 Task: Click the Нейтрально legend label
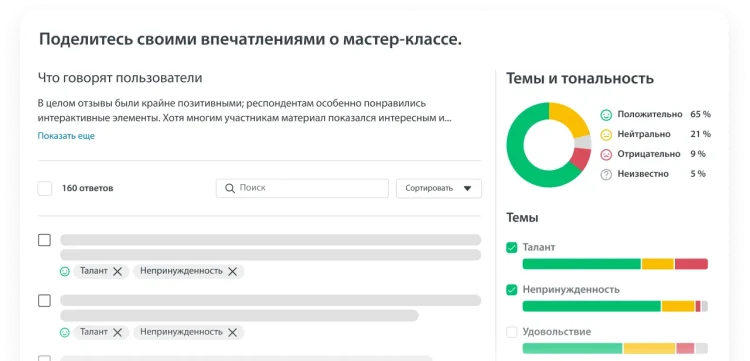click(x=644, y=134)
